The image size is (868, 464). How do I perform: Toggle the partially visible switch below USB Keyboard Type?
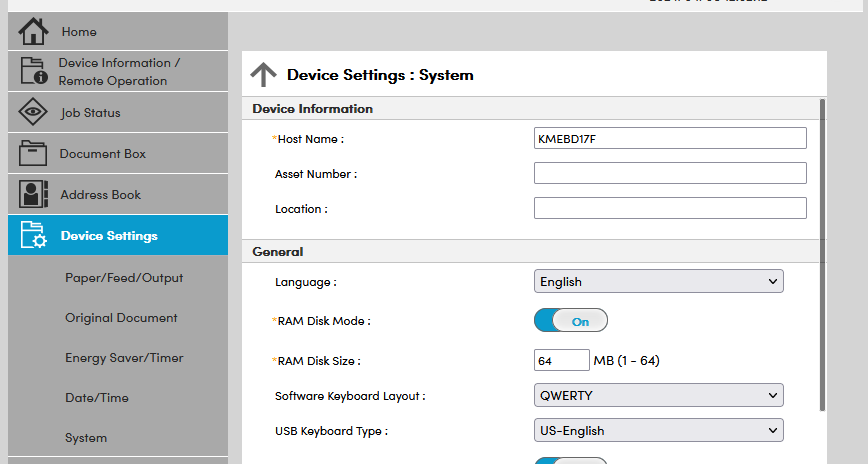(x=571, y=460)
